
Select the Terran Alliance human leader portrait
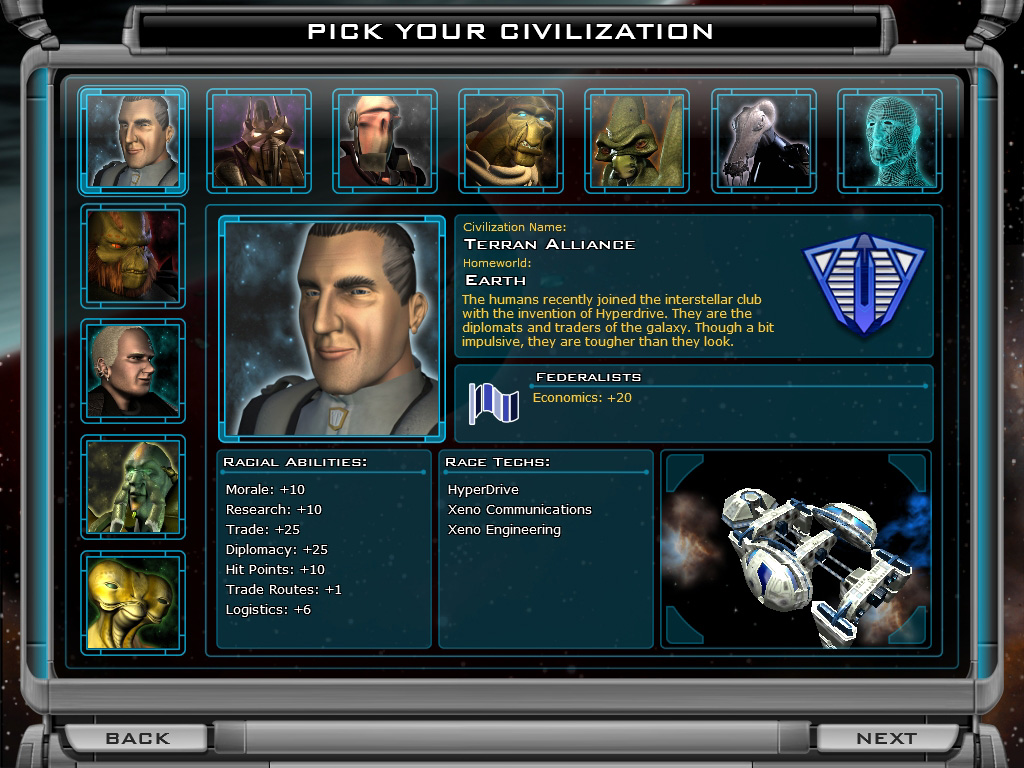point(133,140)
